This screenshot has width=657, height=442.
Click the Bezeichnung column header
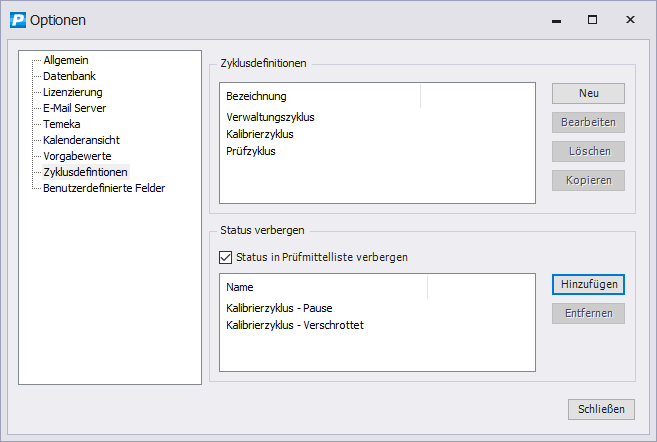(x=320, y=96)
